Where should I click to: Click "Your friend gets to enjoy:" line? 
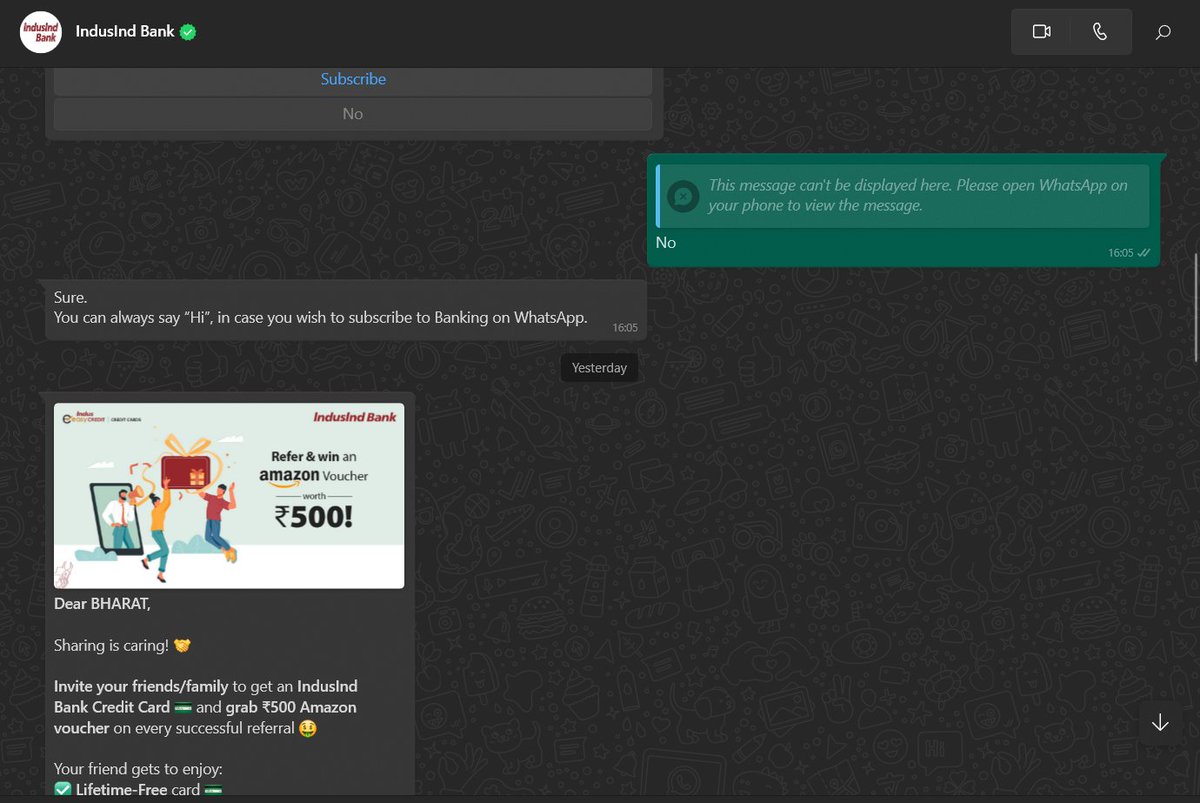[x=138, y=769]
